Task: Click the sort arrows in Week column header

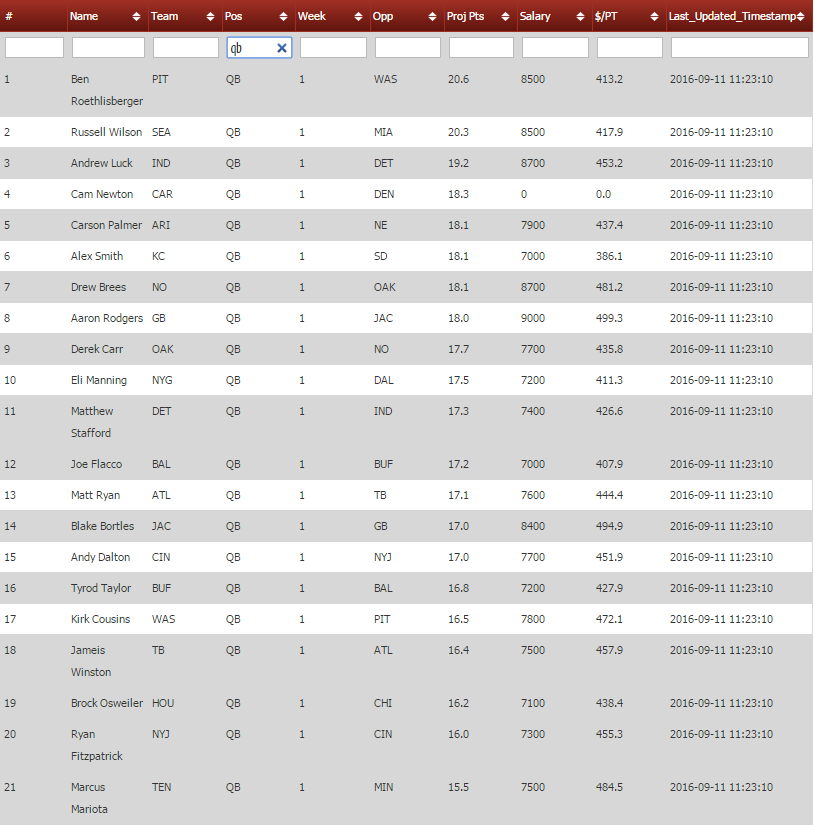Action: 358,17
